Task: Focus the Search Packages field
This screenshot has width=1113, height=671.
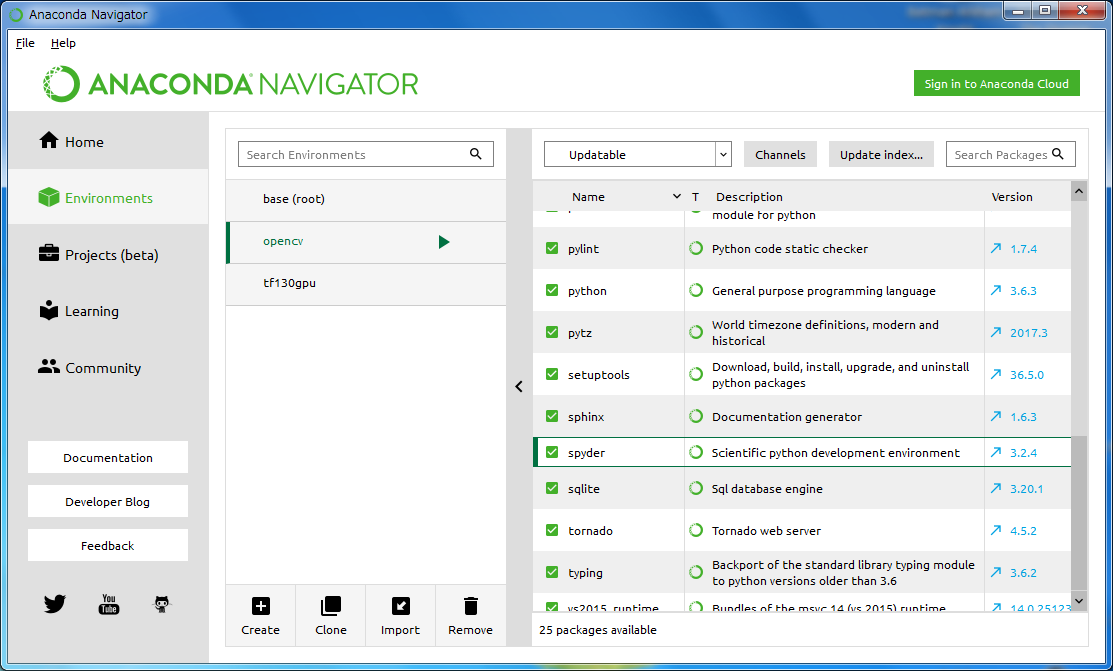Action: coord(1011,154)
